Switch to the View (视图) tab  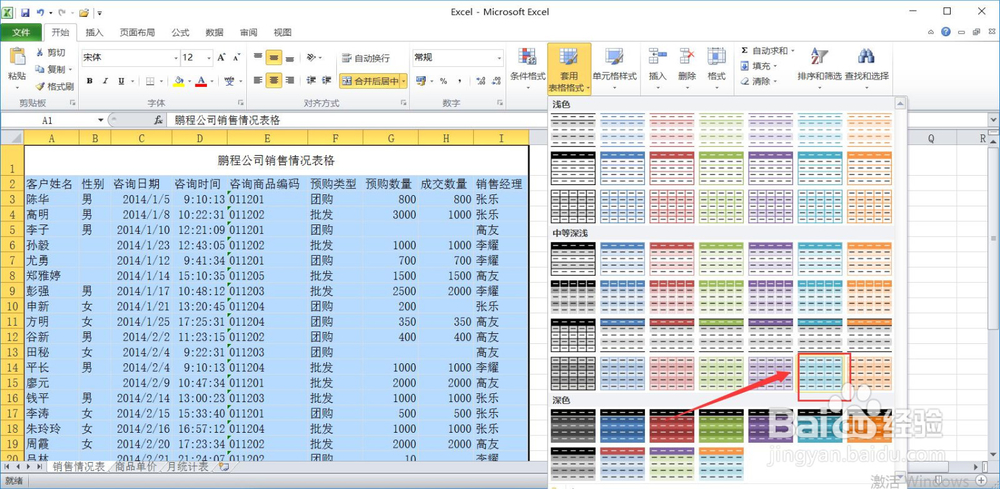[283, 33]
